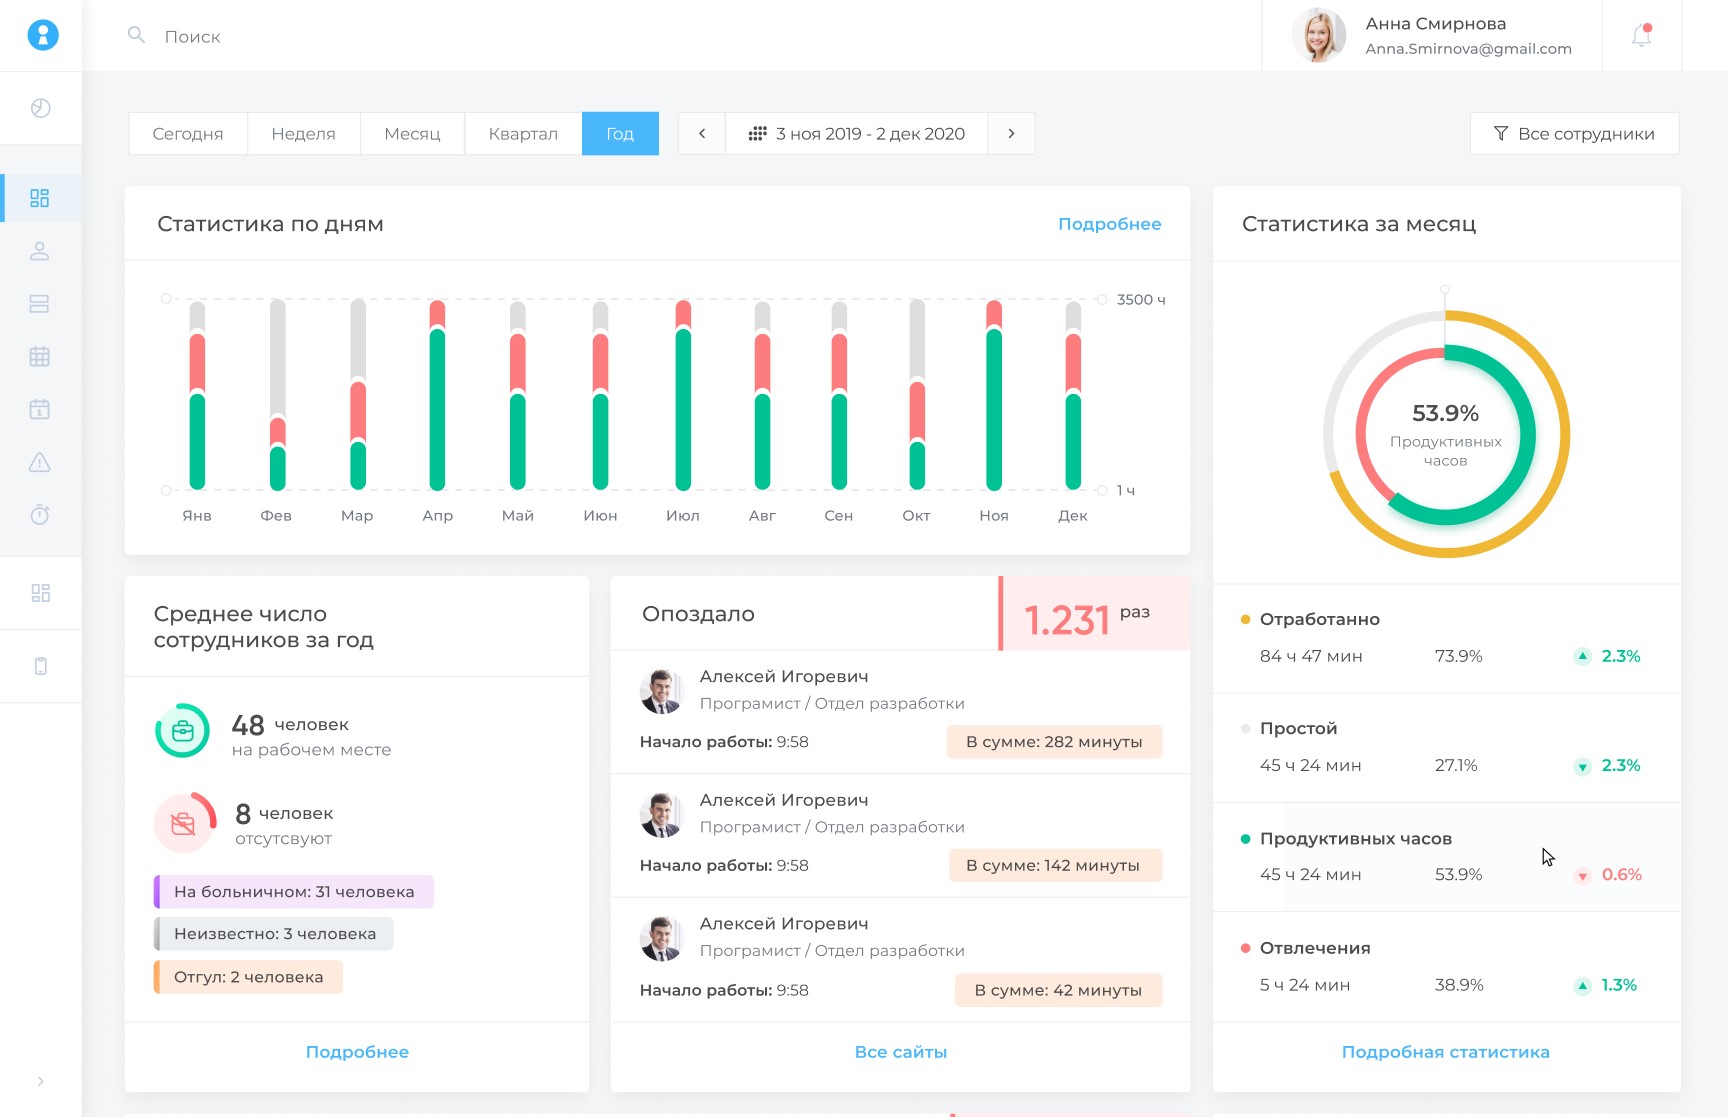Open the stopwatch timer icon in sidebar
This screenshot has height=1117, width=1728.
[x=40, y=515]
